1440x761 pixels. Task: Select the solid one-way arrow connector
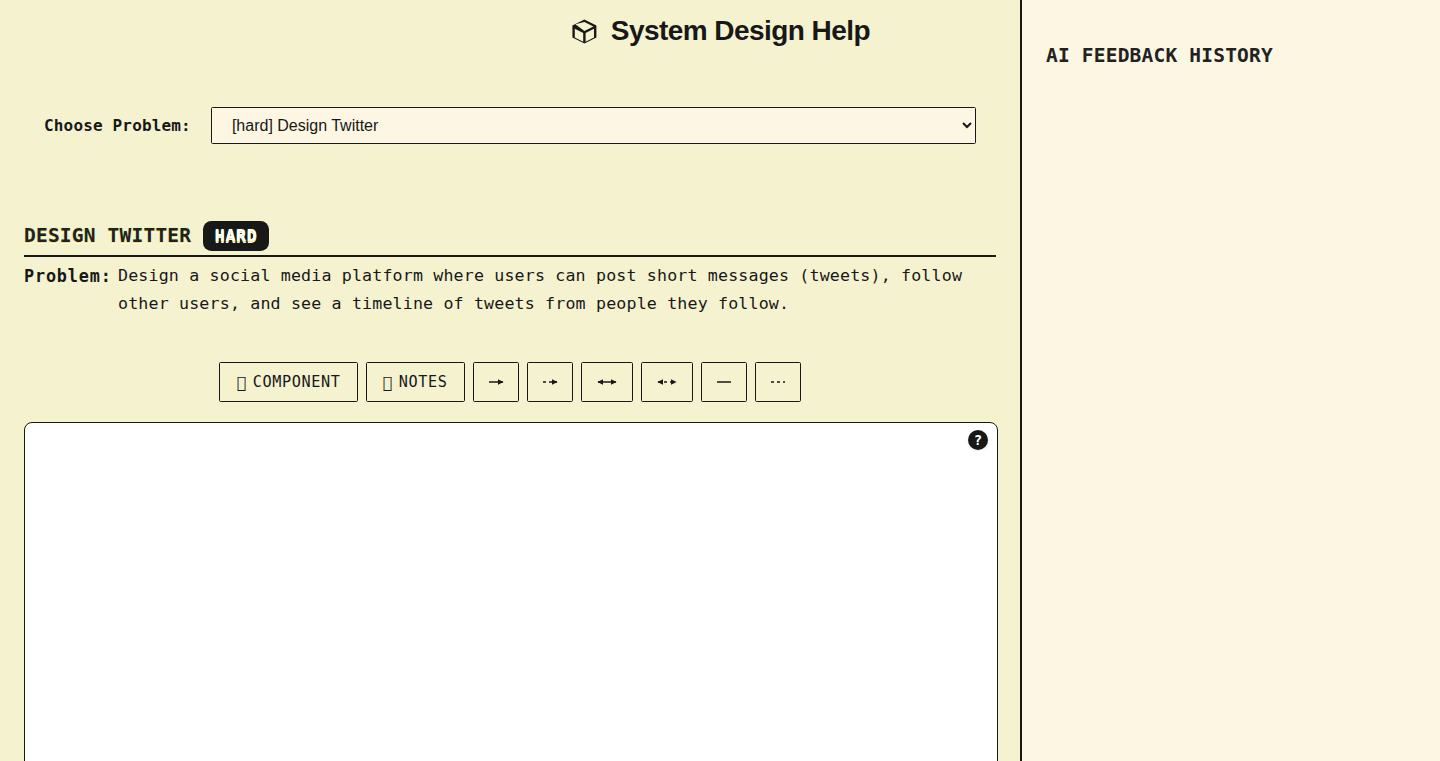point(496,382)
